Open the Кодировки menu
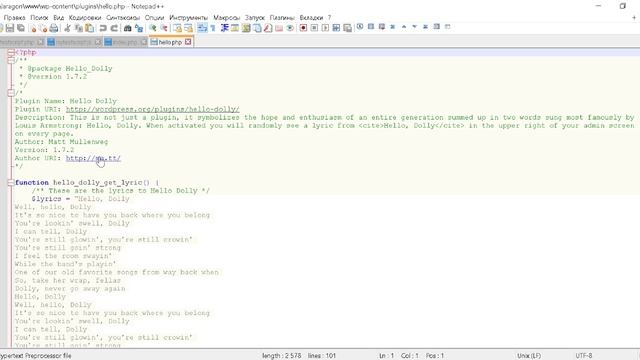Image resolution: width=640 pixels, height=360 pixels. [x=85, y=18]
